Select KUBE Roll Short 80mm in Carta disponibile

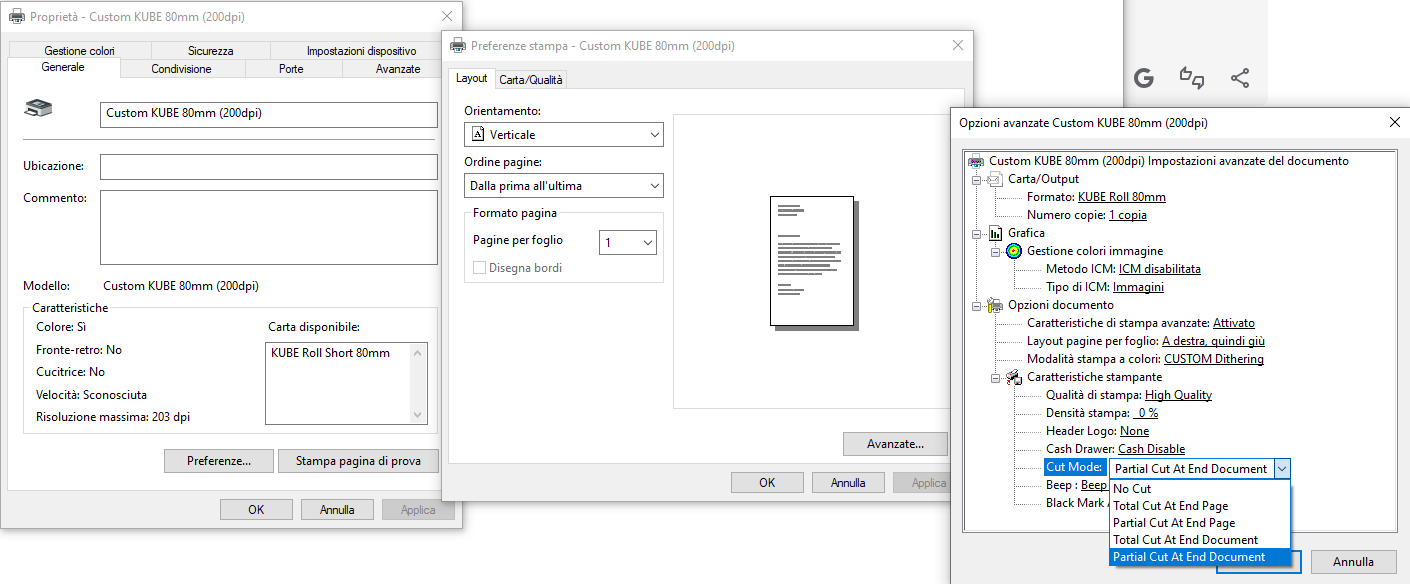(x=330, y=353)
